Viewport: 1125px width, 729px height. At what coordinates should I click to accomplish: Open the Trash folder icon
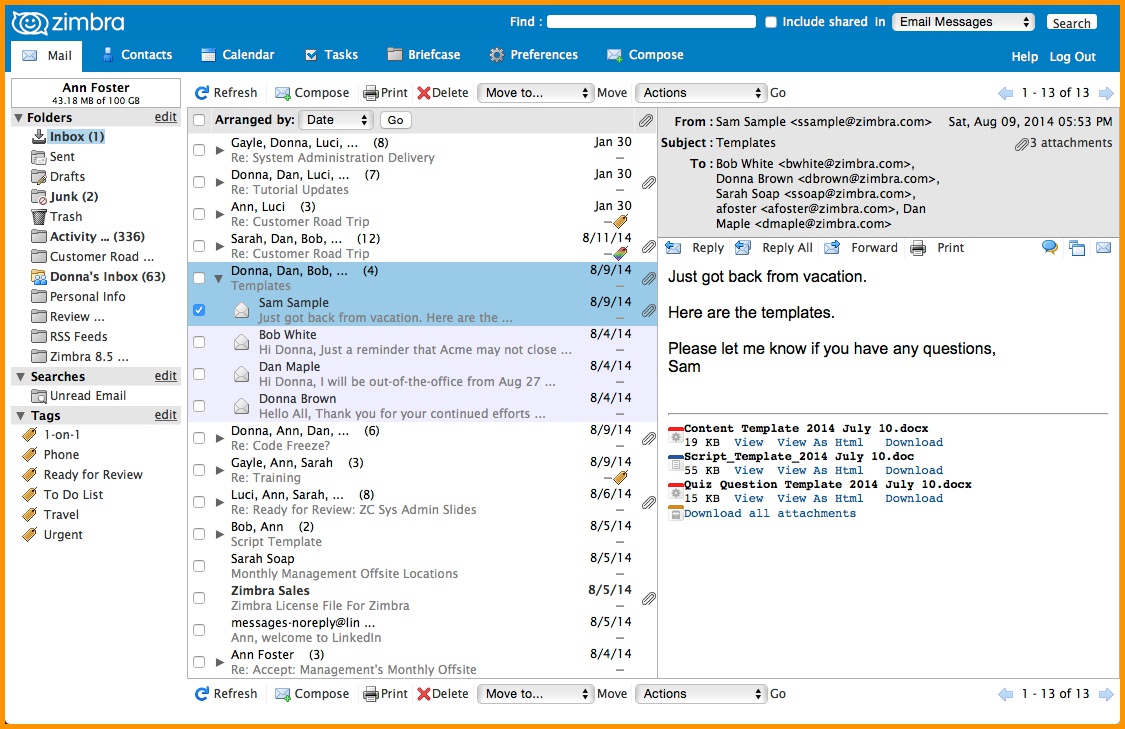39,217
